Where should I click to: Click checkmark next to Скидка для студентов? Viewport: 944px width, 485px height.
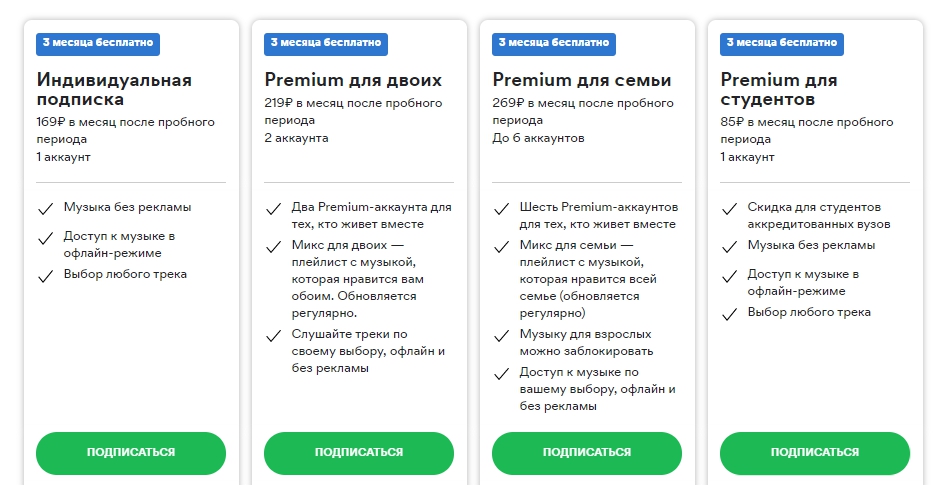pos(729,209)
